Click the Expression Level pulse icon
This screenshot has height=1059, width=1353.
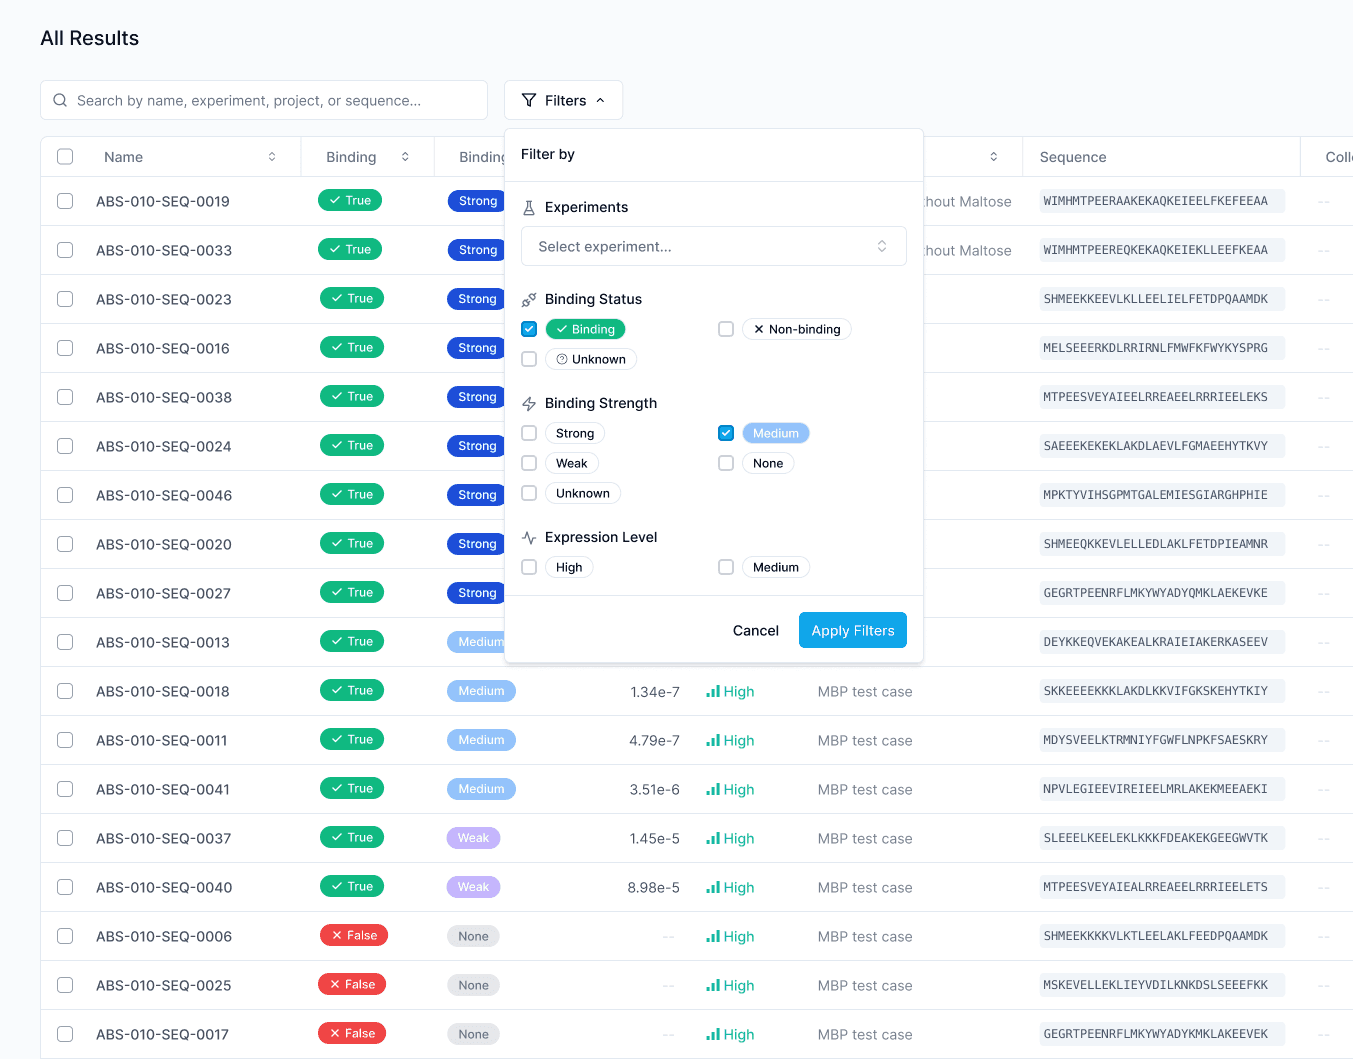coord(529,538)
